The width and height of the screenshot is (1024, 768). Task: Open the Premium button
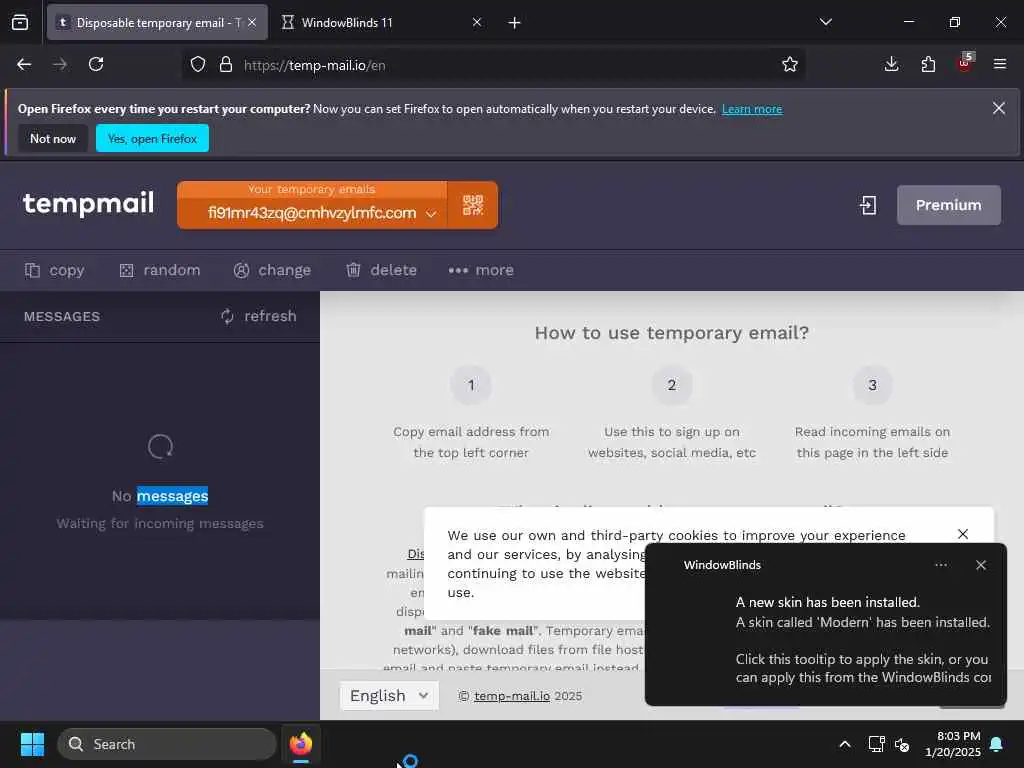tap(948, 205)
